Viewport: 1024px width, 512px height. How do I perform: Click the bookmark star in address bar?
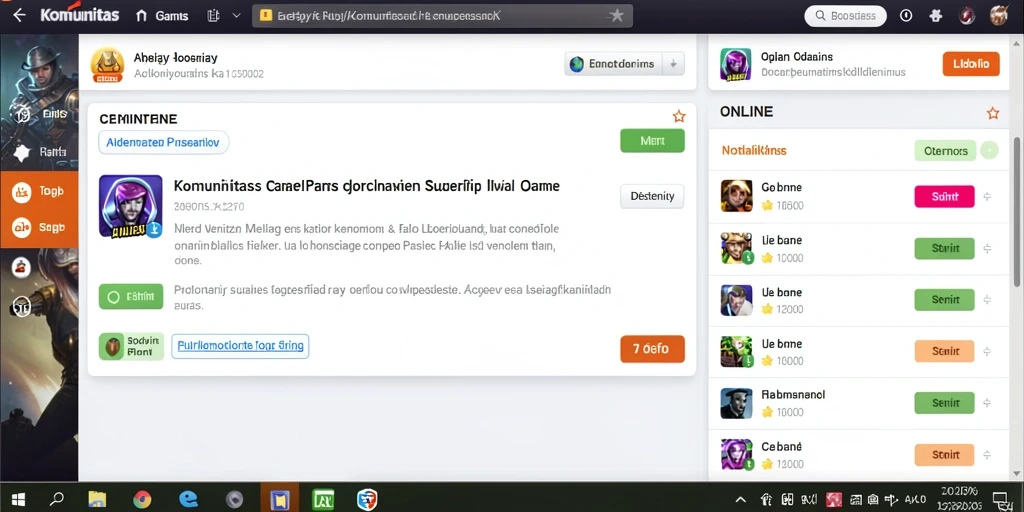tap(616, 16)
